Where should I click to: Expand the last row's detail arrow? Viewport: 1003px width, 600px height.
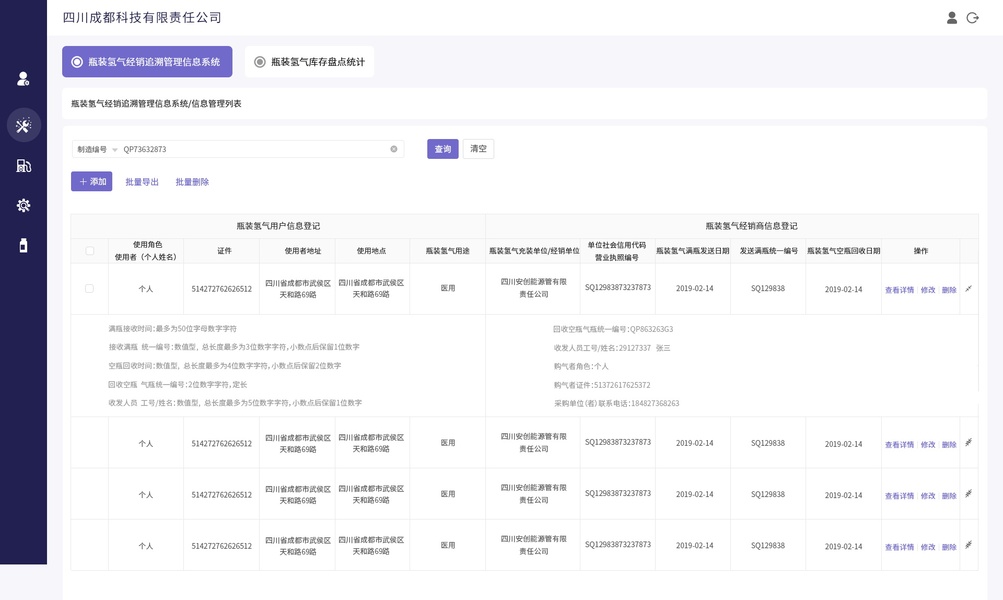tap(968, 546)
